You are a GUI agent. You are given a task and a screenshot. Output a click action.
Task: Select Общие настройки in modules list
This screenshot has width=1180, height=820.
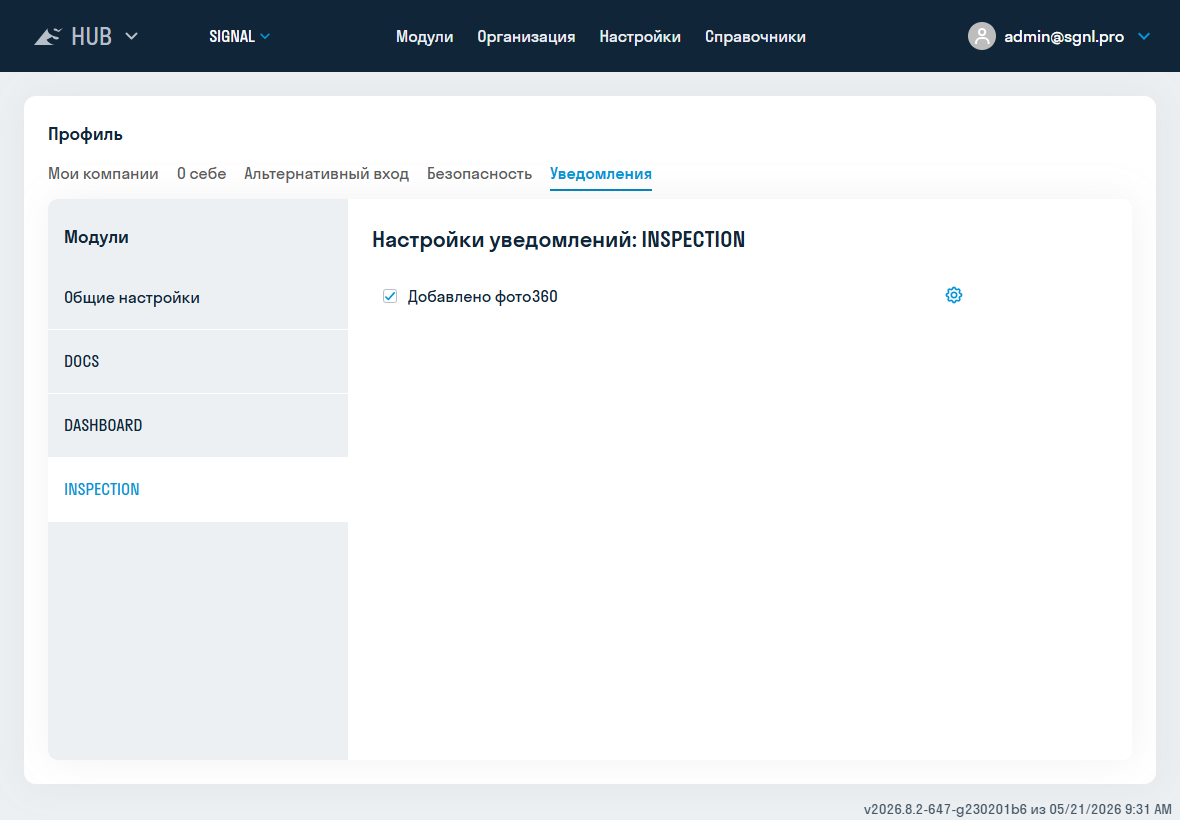tap(198, 298)
